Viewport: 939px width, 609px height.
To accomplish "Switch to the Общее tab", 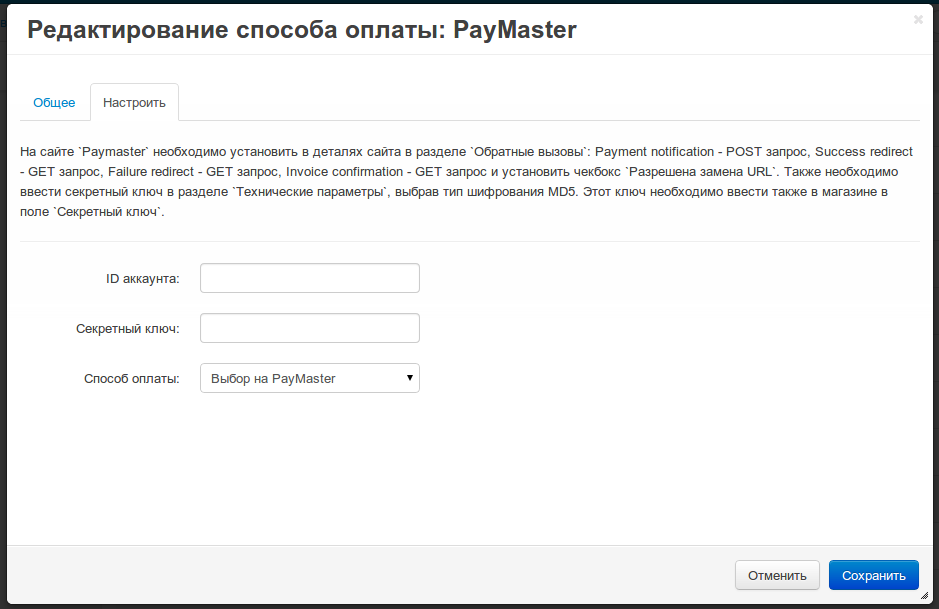I will click(x=54, y=103).
